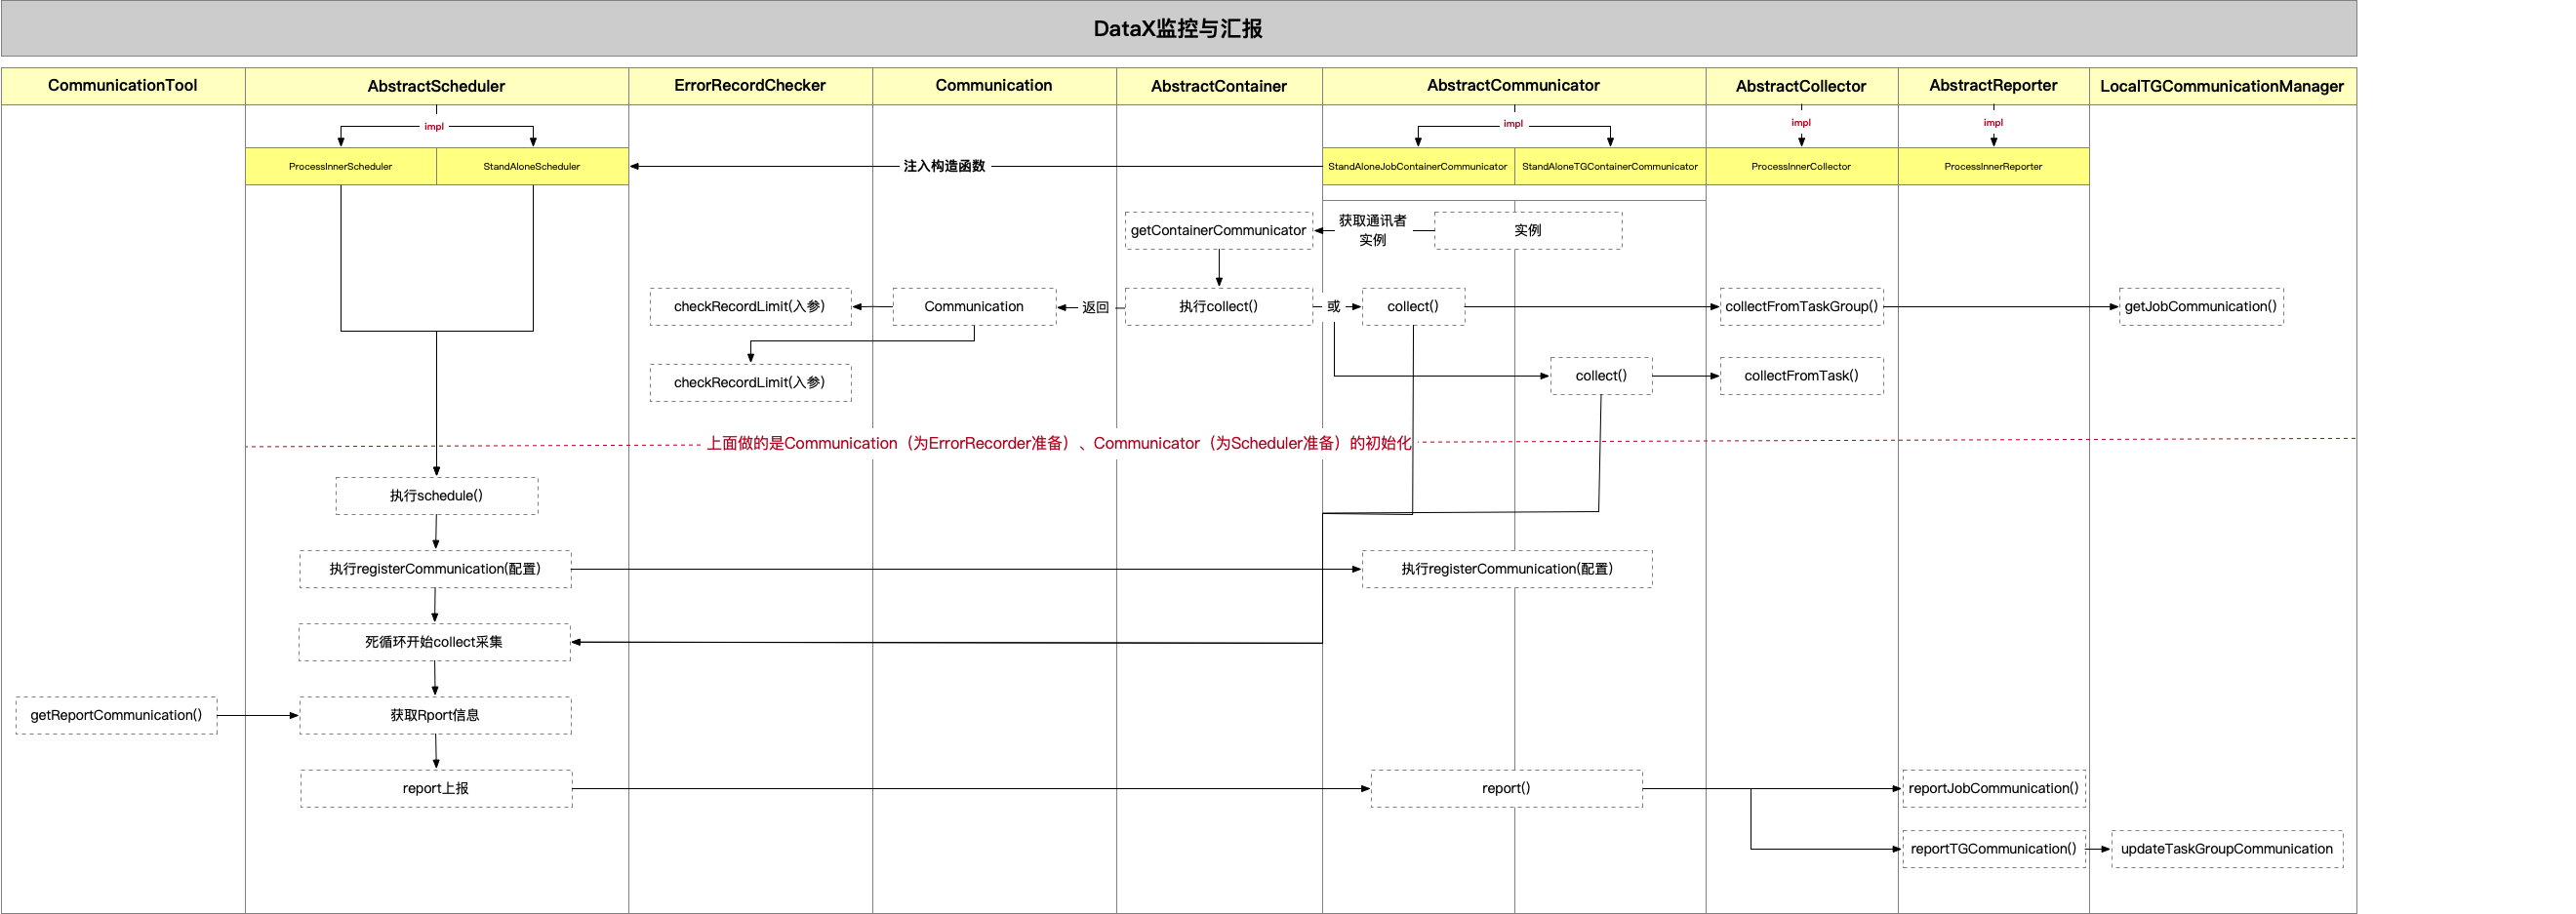Select the collectFromTask() node
2576x914 pixels.
tap(1801, 376)
